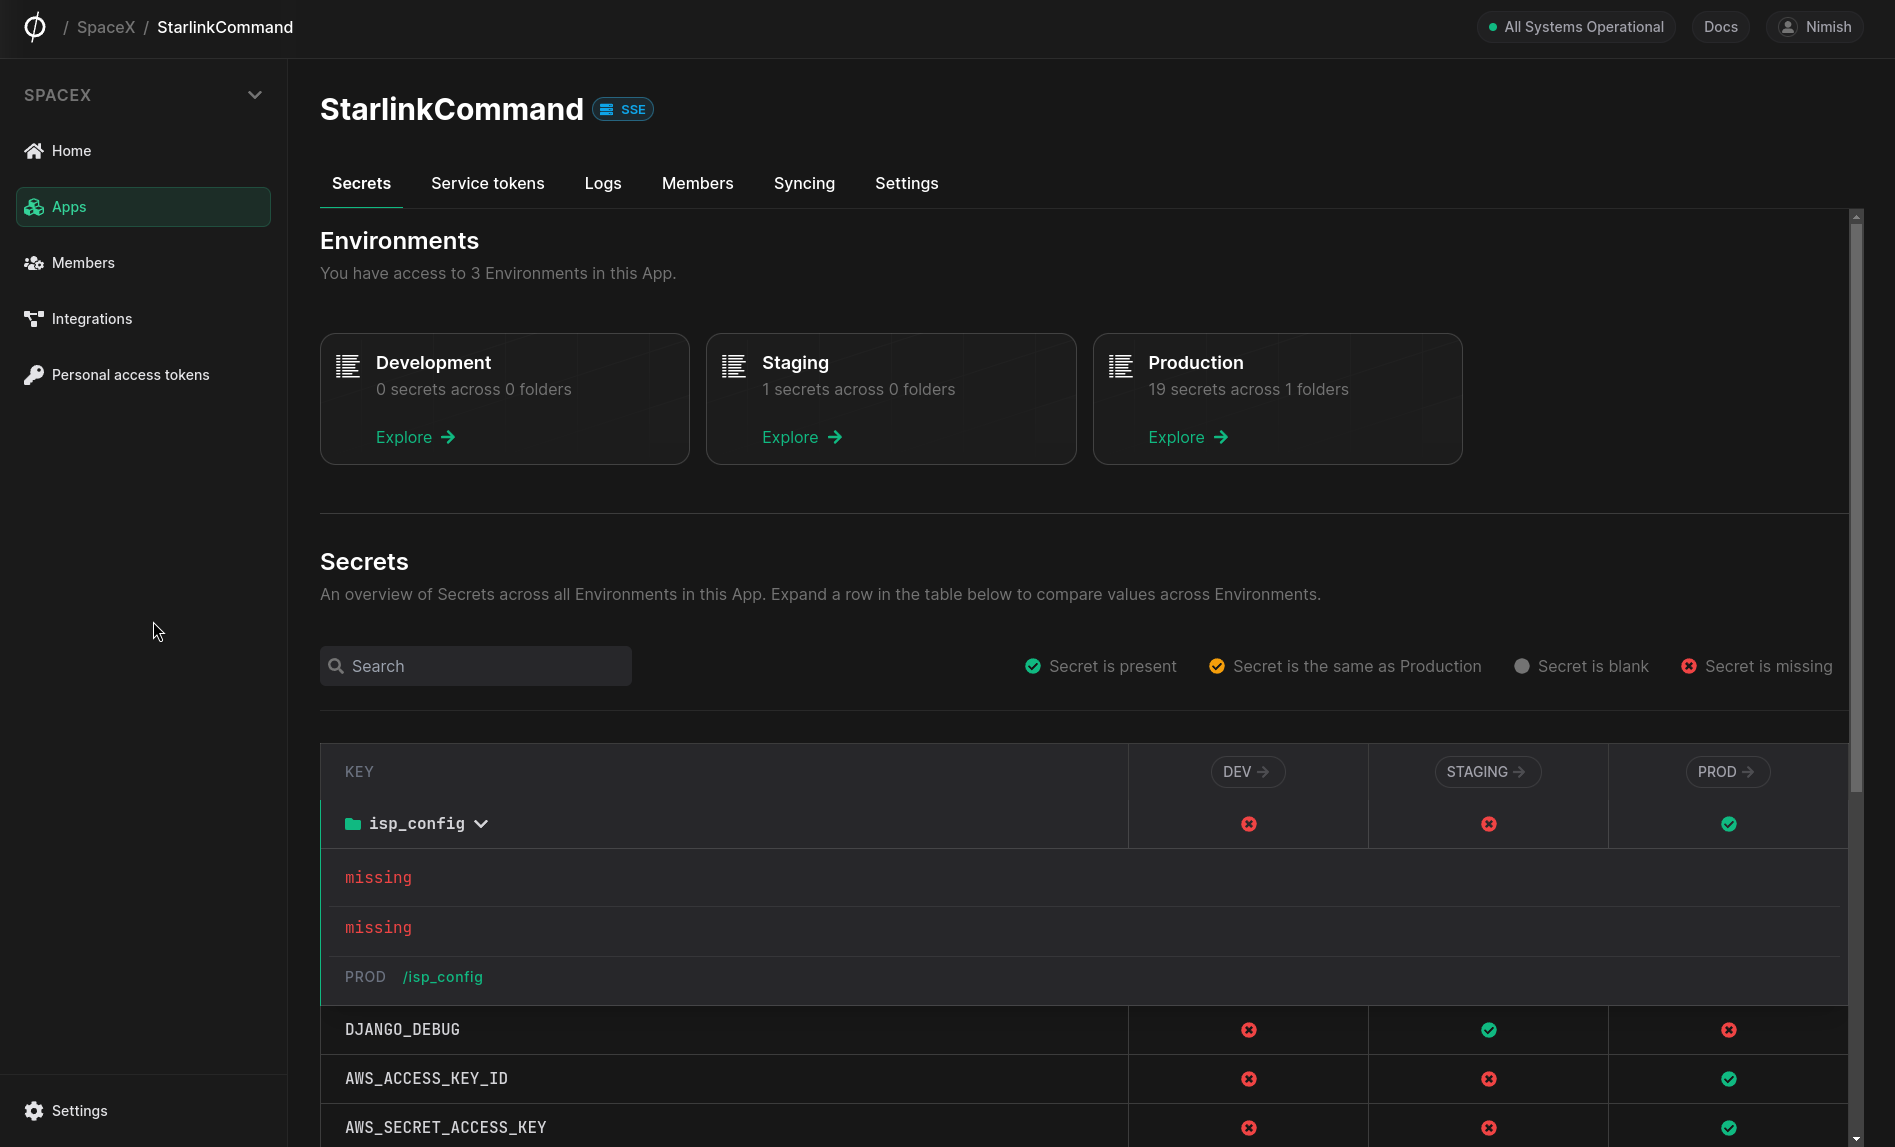Click the Members group icon in sidebar
Viewport: 1895px width, 1147px height.
click(x=34, y=263)
